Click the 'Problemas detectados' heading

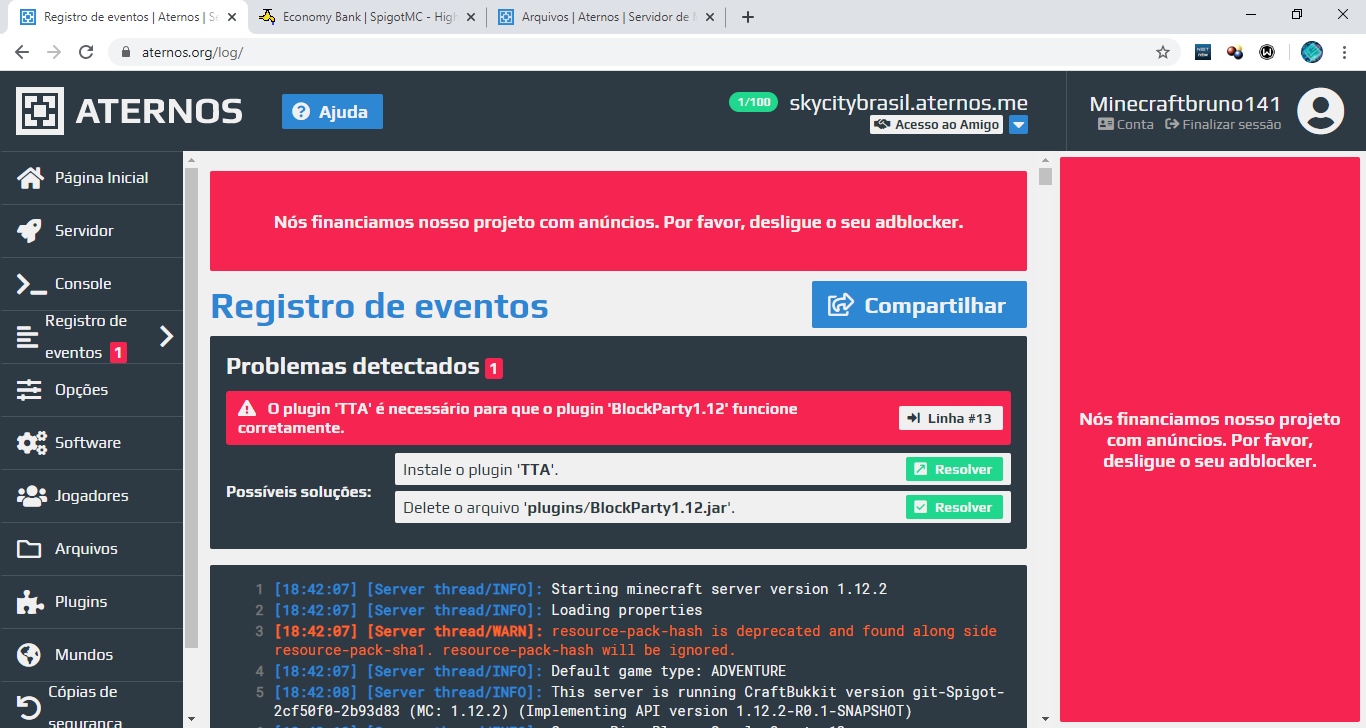pos(353,366)
